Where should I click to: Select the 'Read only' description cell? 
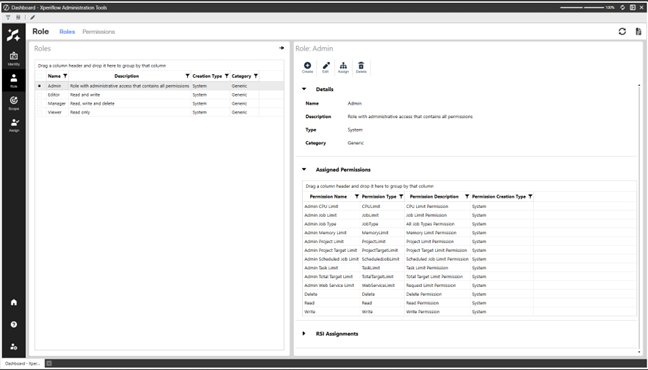(129, 112)
